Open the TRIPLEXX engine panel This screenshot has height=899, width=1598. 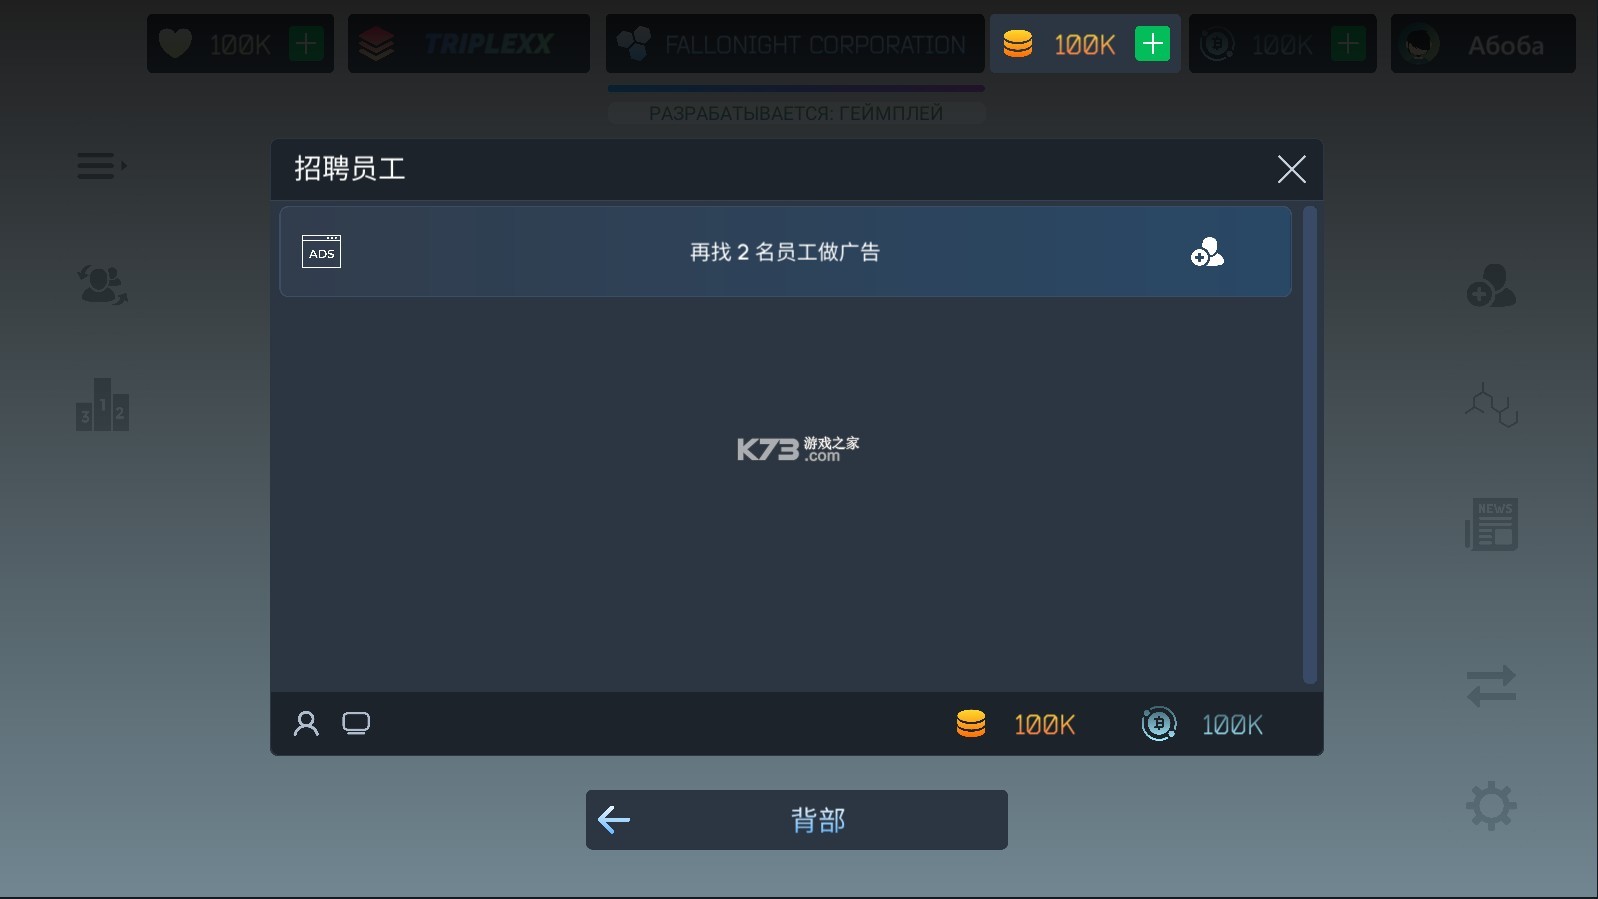coord(468,44)
